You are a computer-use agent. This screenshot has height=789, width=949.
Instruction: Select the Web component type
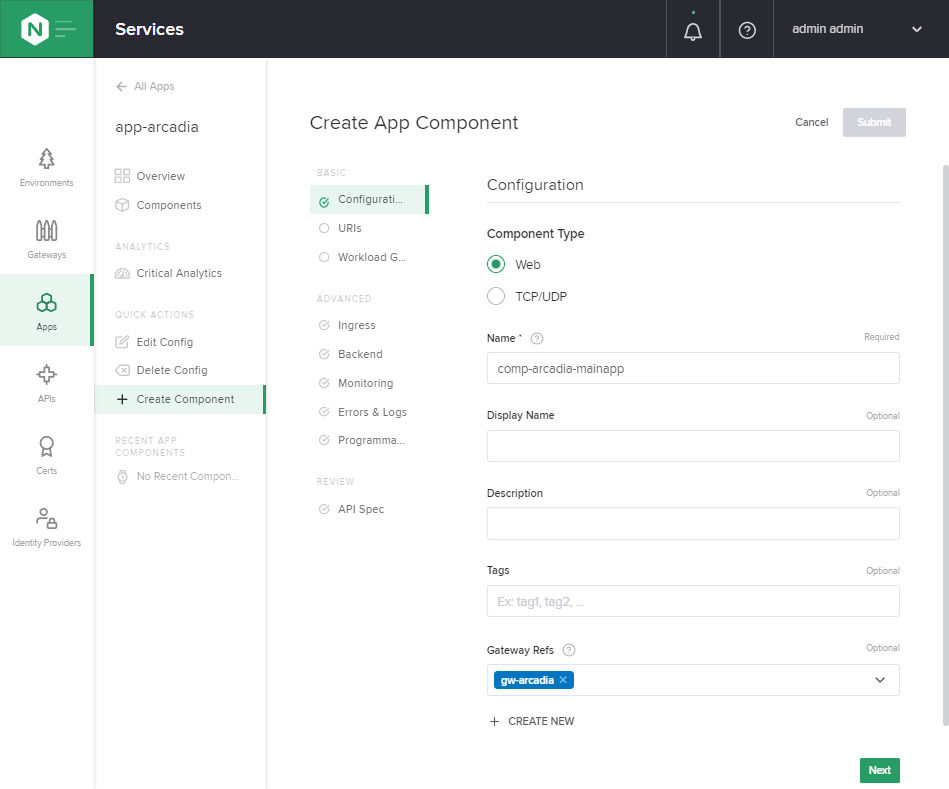coord(496,264)
